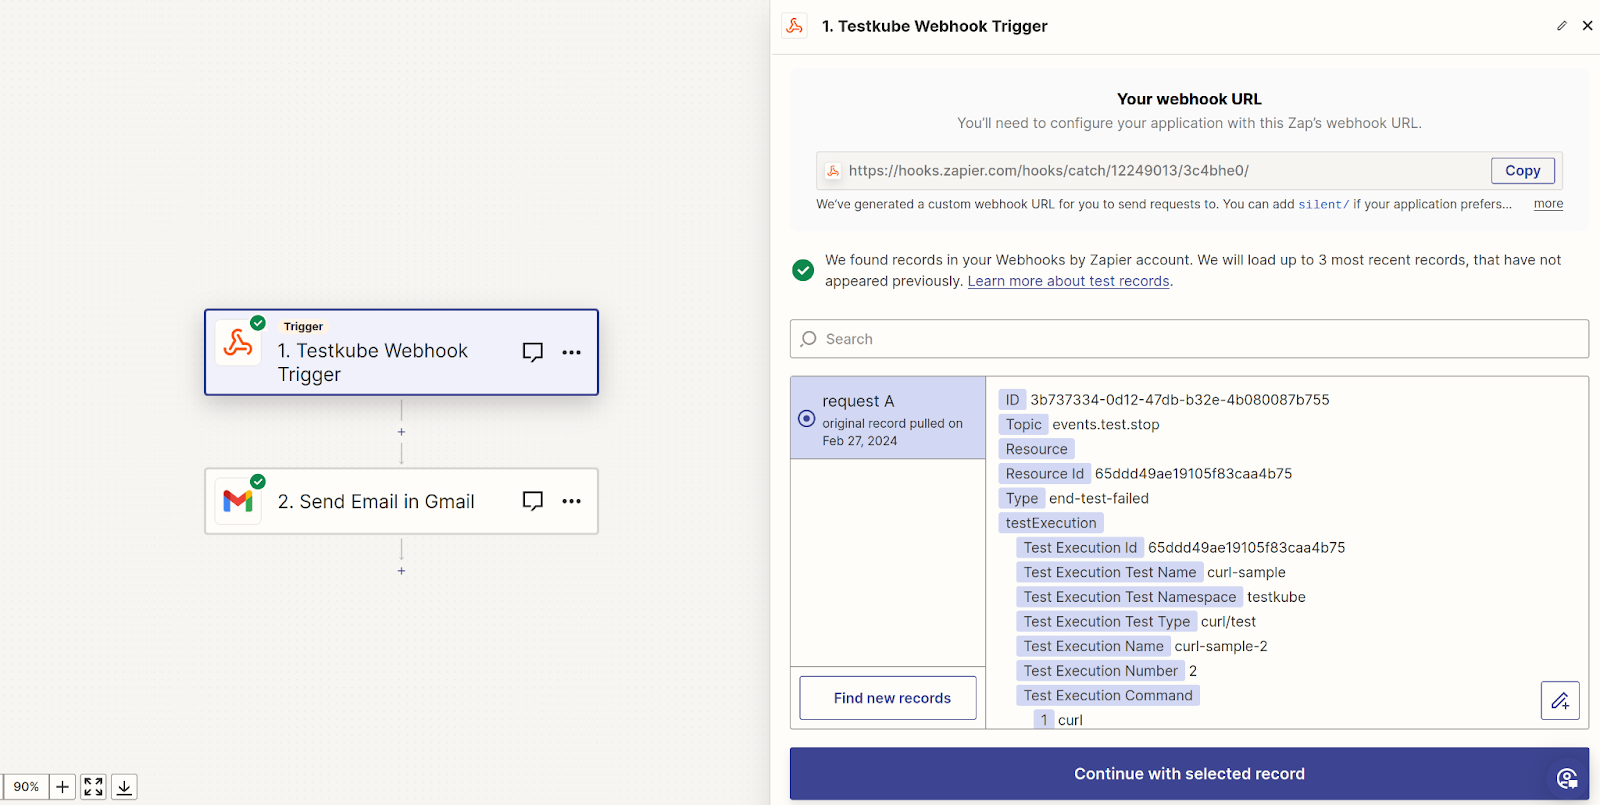Click the Search records field
Screen dimensions: 1600x805
tap(1189, 339)
